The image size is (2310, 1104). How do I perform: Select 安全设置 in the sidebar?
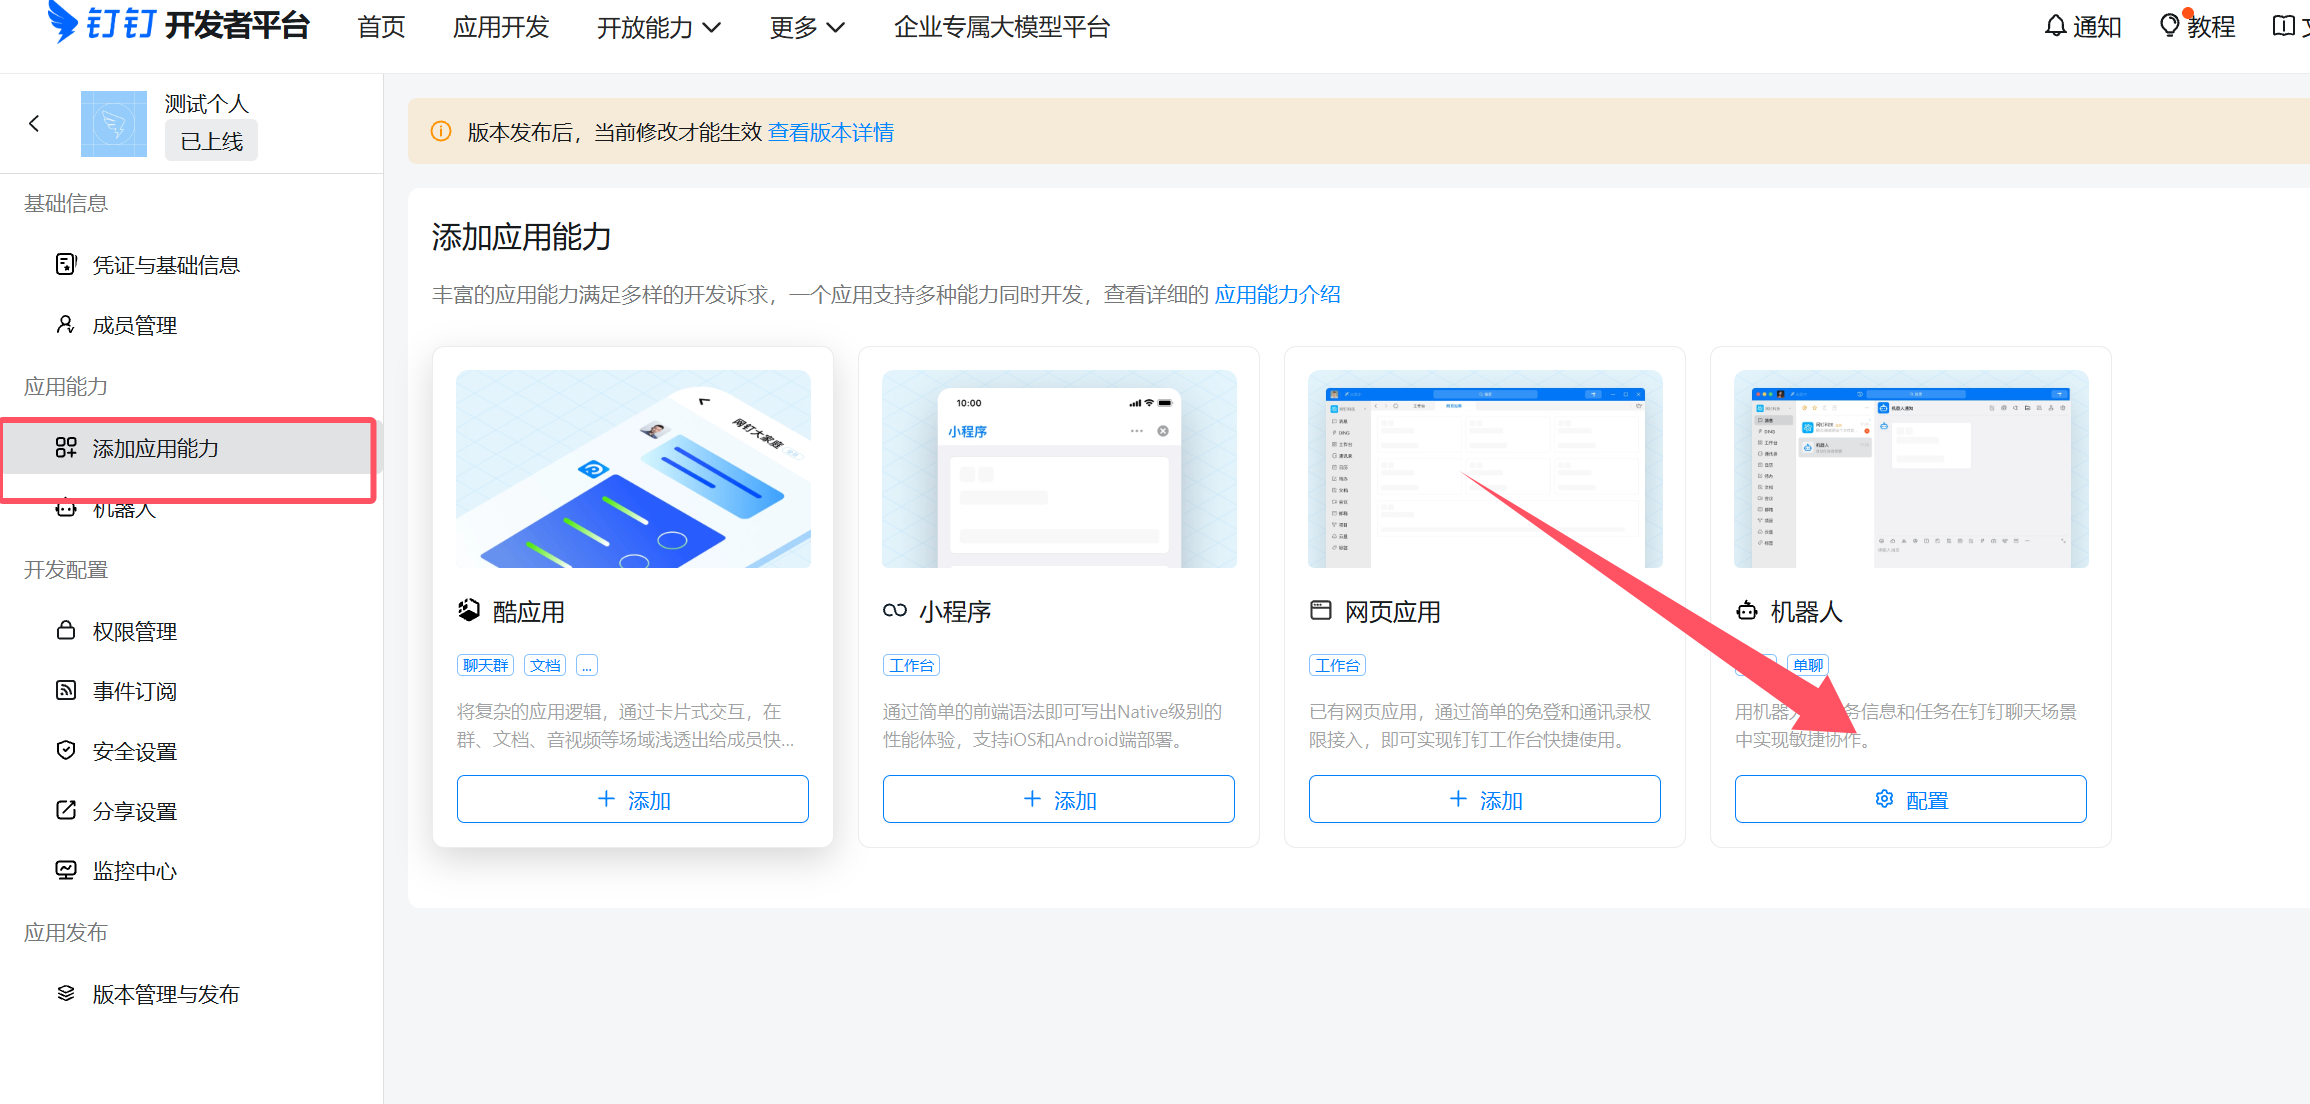[134, 750]
